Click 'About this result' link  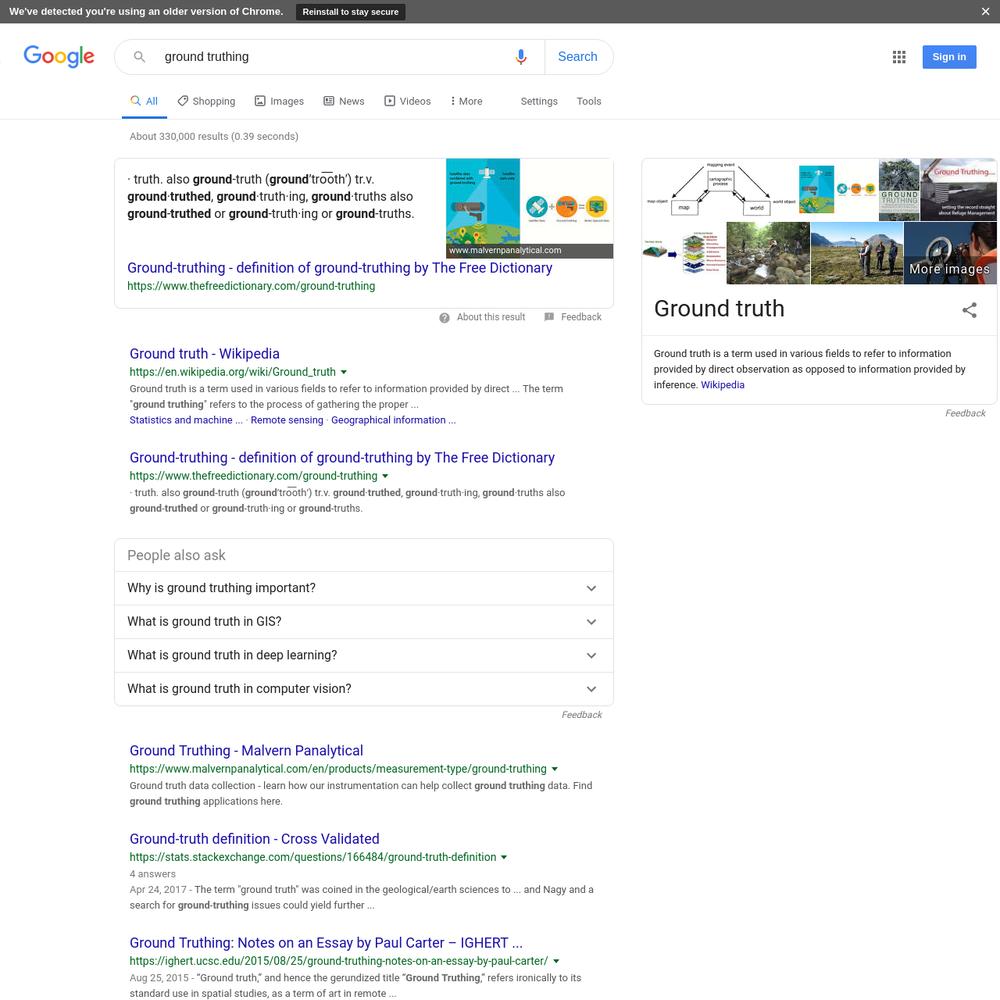pos(491,317)
